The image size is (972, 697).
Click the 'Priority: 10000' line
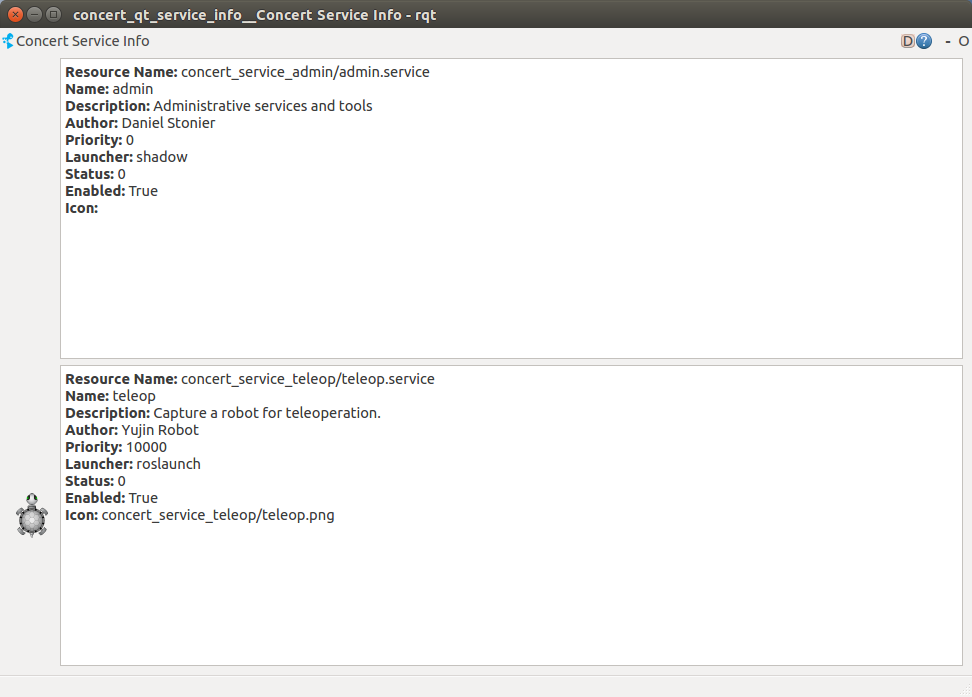coord(116,447)
